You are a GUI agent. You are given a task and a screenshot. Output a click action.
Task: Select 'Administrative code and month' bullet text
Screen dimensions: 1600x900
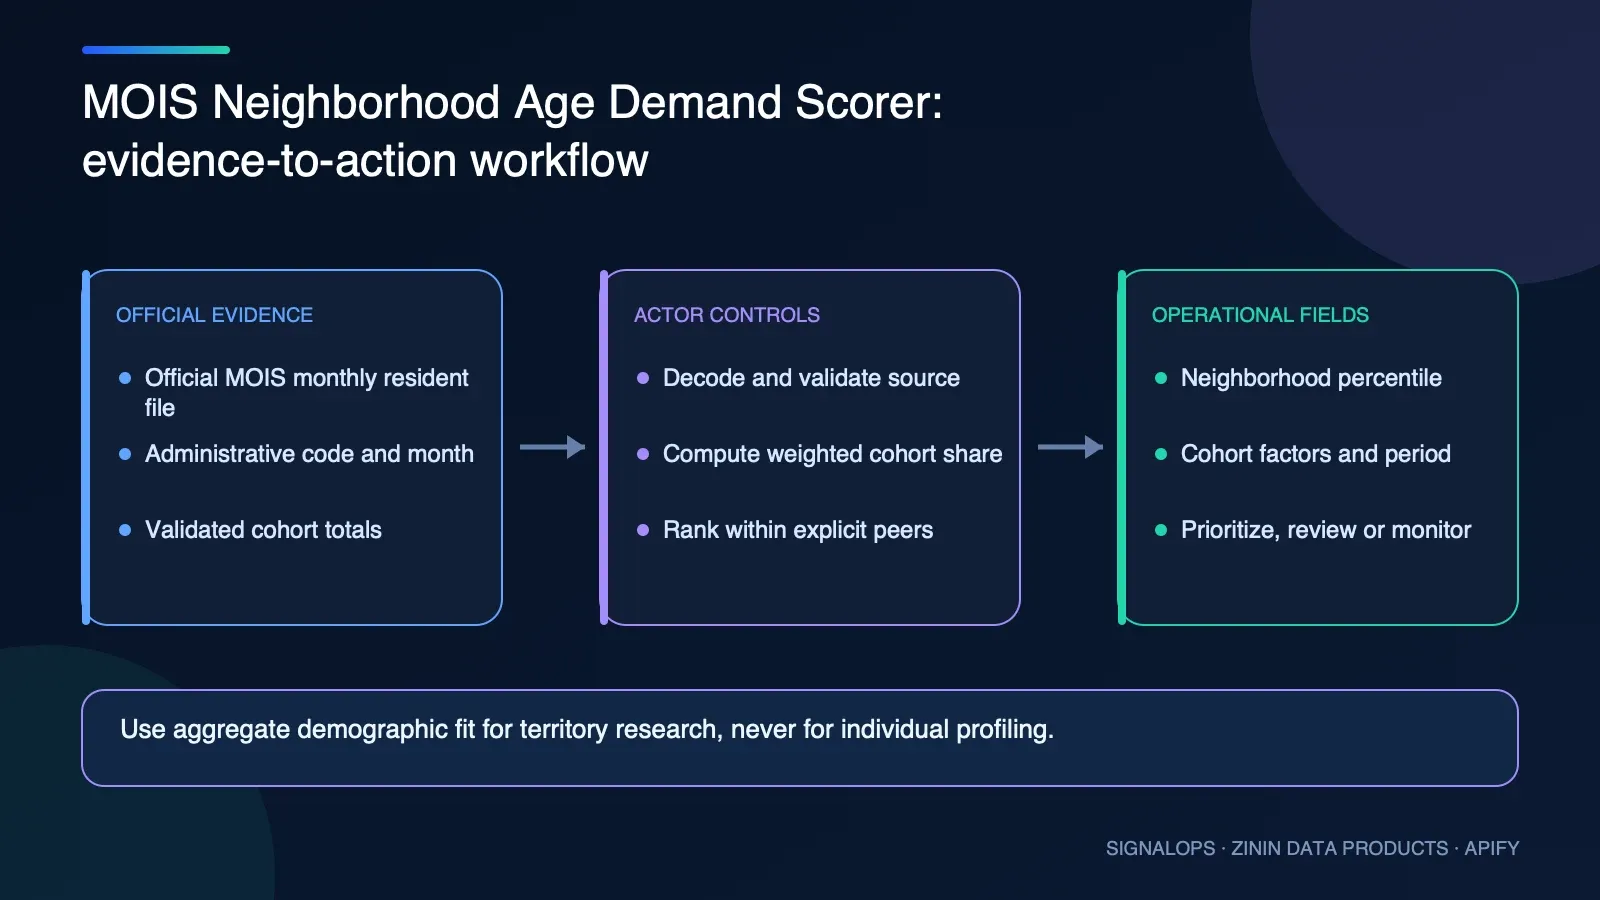click(x=309, y=454)
